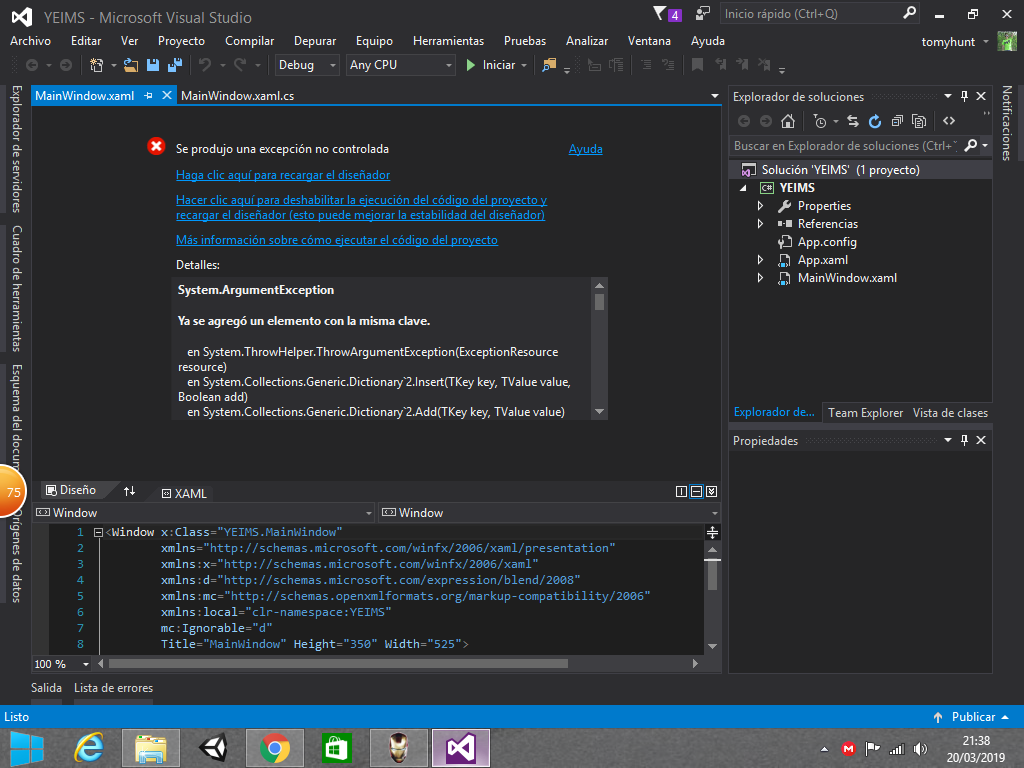Open the 100 % zoom dropdown
Viewport: 1024px width, 768px height.
pyautogui.click(x=85, y=664)
